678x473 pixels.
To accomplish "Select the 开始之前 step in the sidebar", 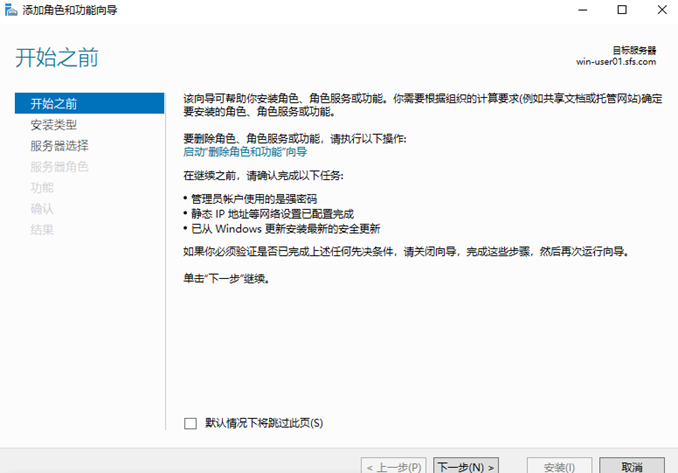I will coord(90,103).
